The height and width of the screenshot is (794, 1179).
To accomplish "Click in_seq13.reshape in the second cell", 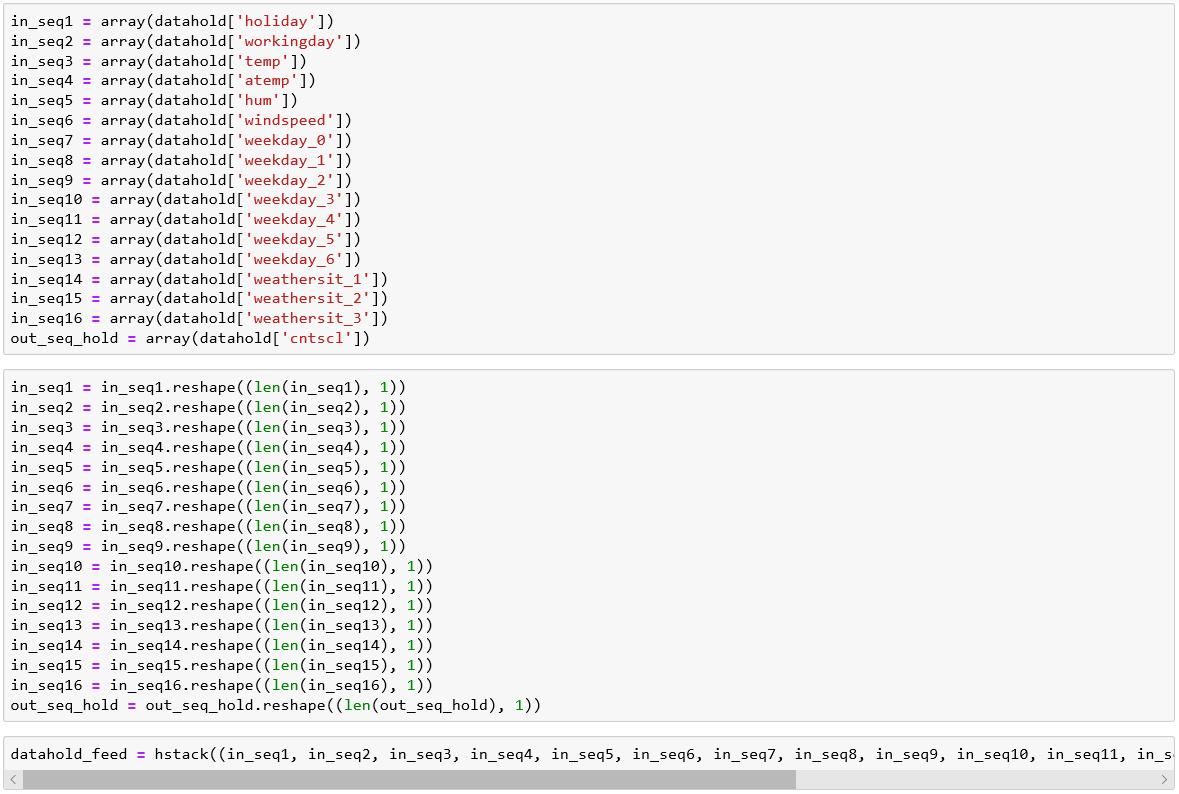I will point(182,626).
